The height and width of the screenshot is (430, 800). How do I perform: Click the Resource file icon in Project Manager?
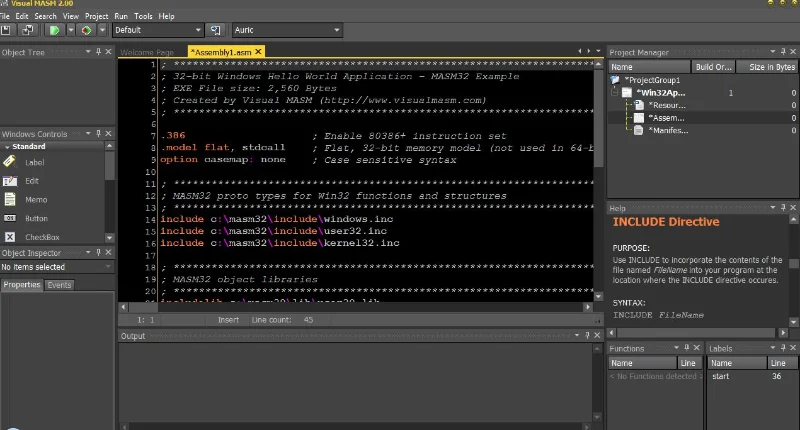639,105
